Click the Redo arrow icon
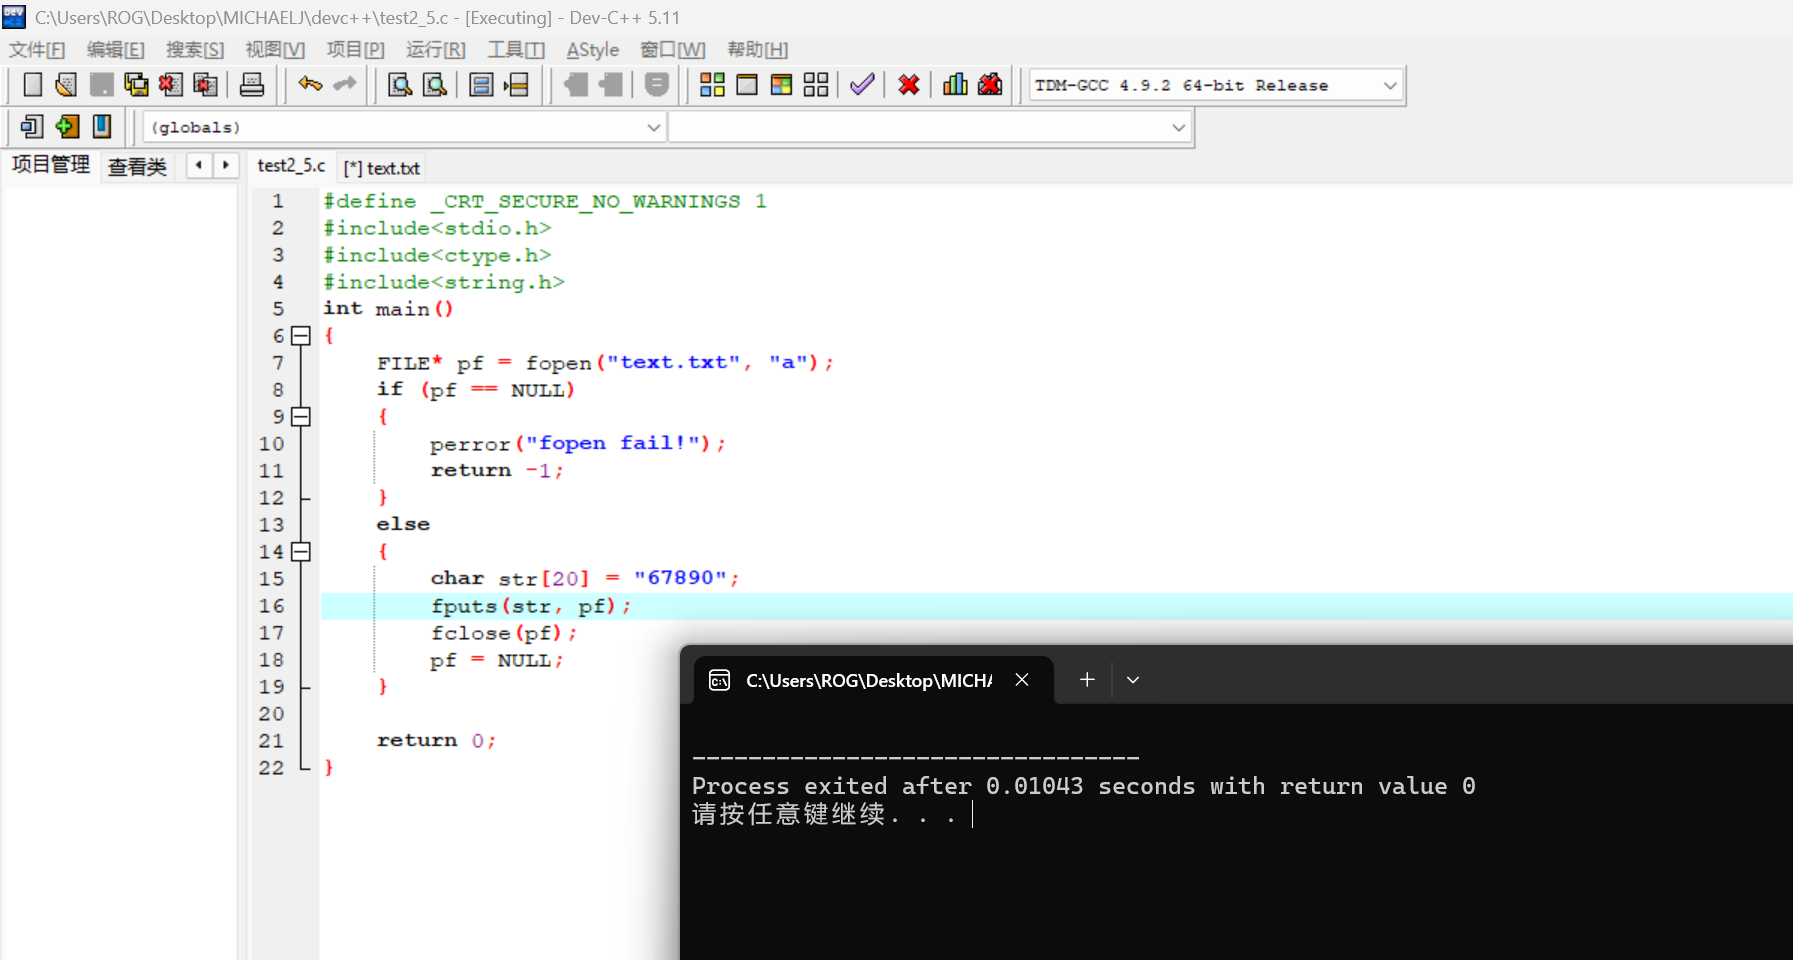1793x960 pixels. pos(345,85)
